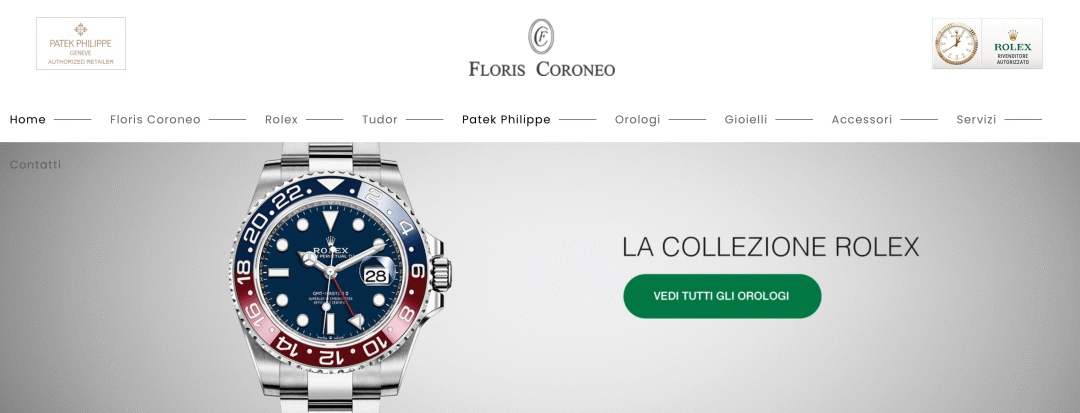Click the Floris Coroneo oval logo emblem

point(541,36)
